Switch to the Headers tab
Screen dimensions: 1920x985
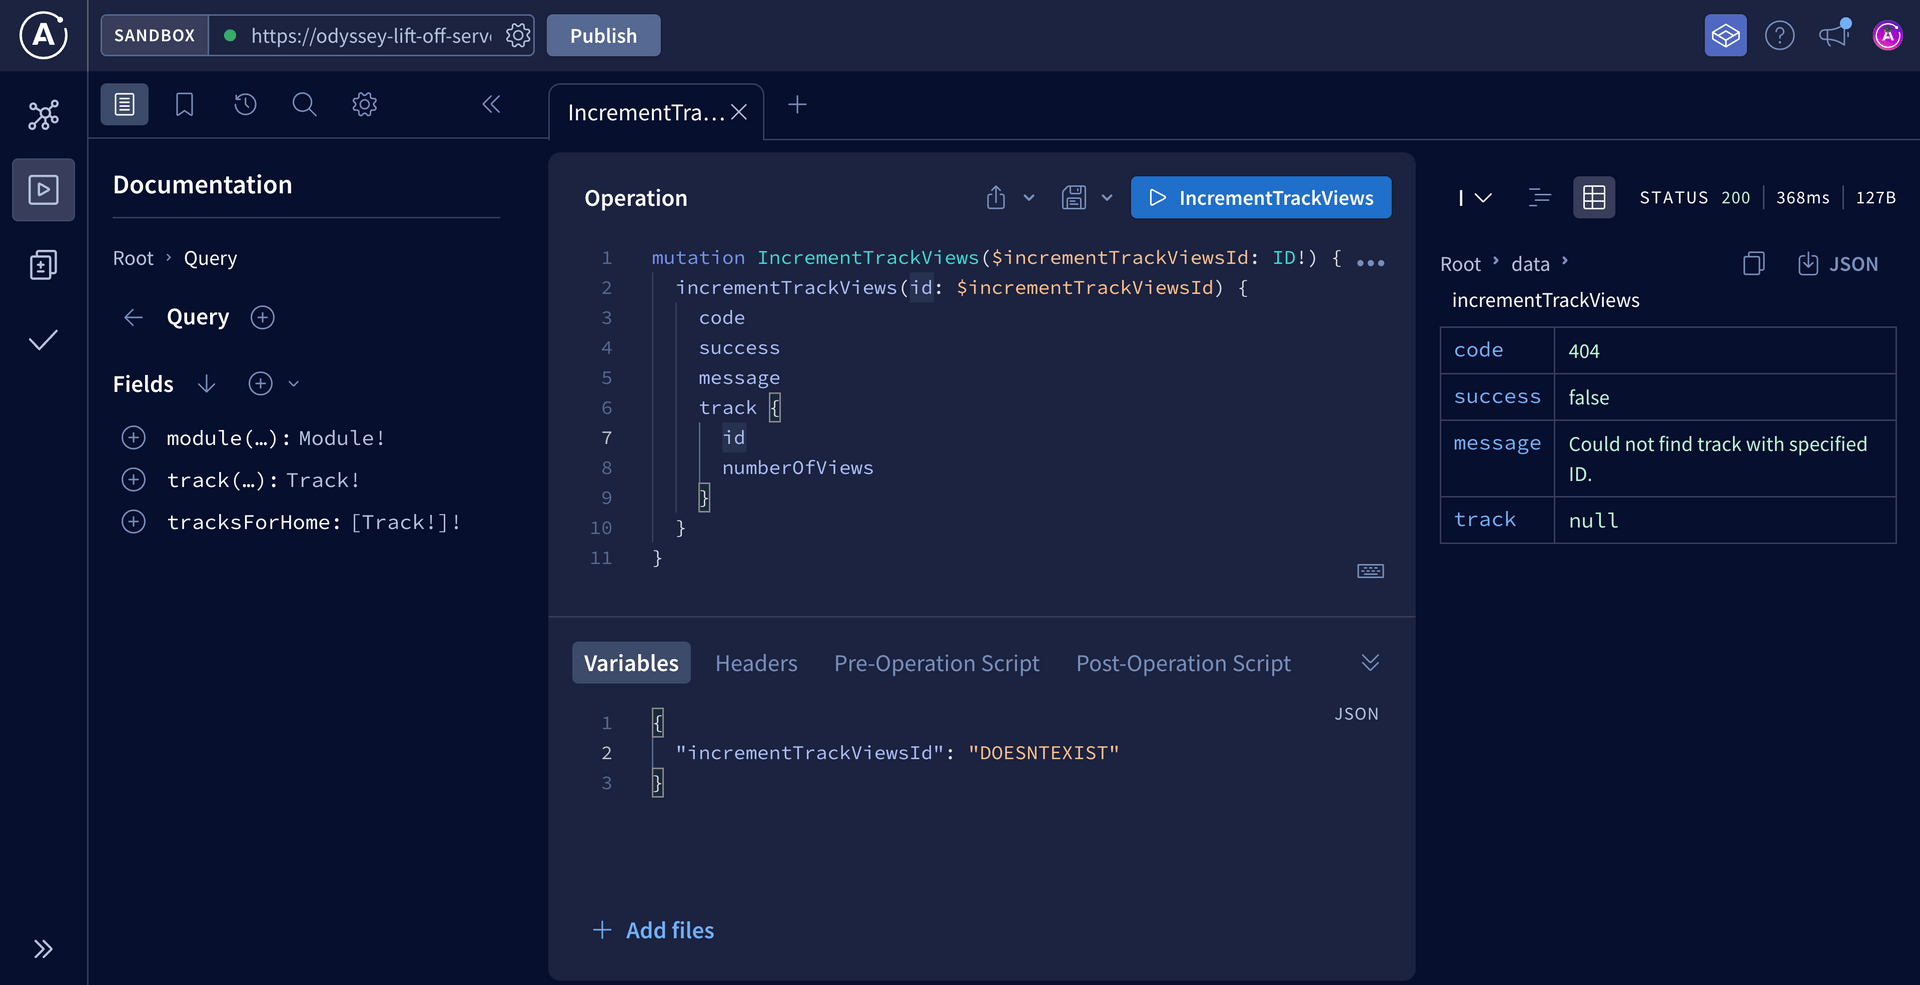[x=756, y=662]
